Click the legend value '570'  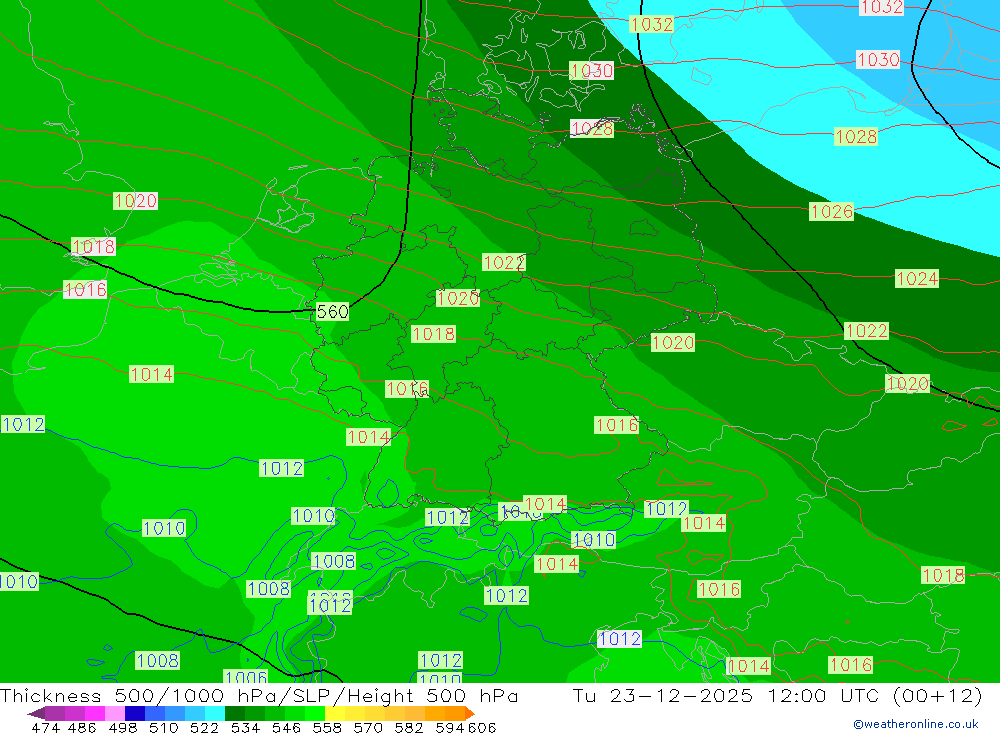click(x=367, y=727)
